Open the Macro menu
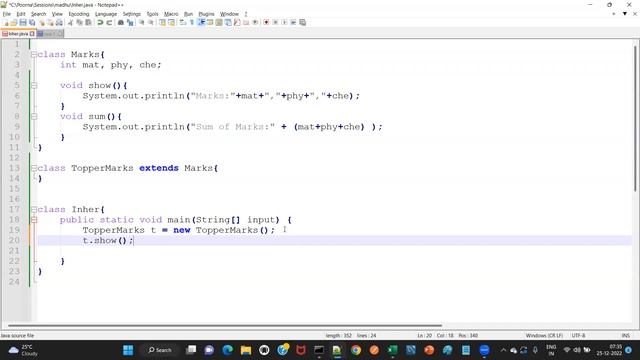Viewport: 640px width, 360px height. [171, 14]
